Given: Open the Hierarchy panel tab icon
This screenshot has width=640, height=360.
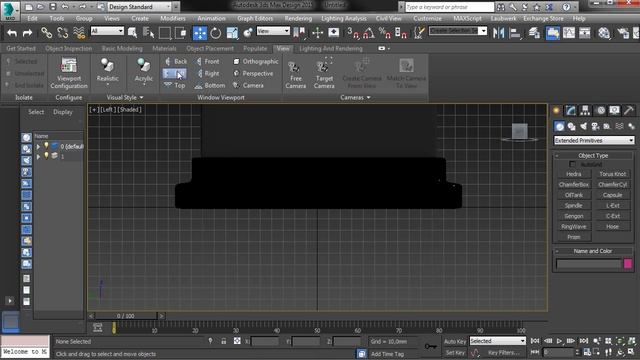Looking at the screenshot, I should click(585, 110).
